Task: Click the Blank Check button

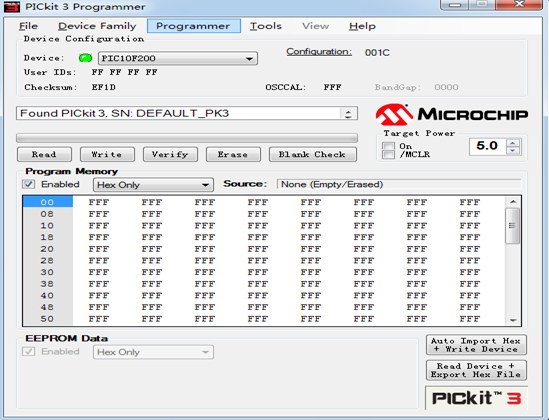Action: [x=313, y=154]
